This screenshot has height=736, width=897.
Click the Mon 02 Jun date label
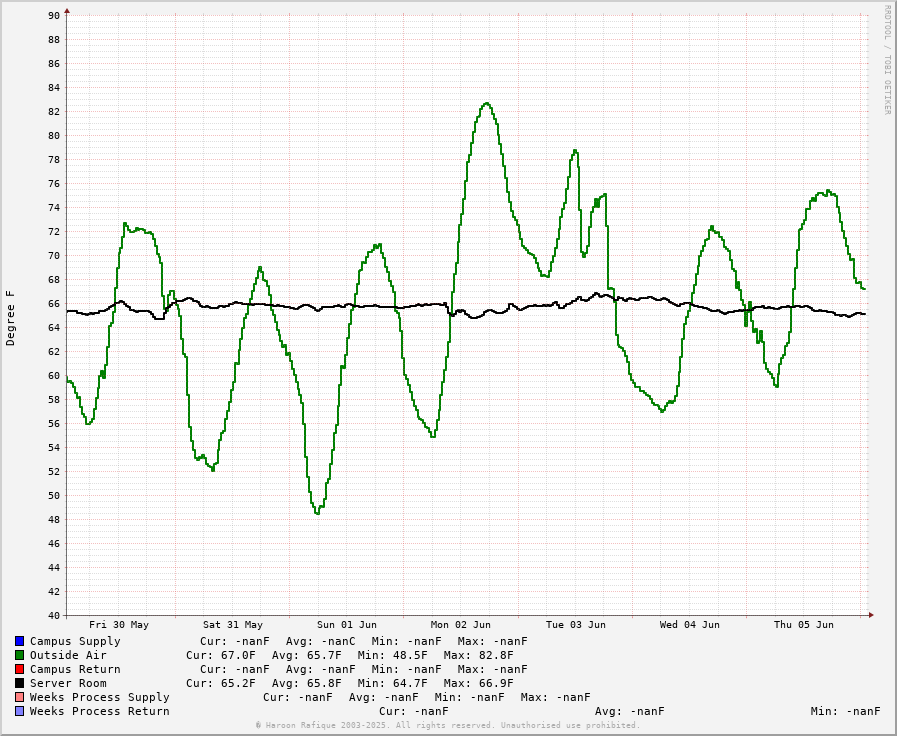coord(461,625)
